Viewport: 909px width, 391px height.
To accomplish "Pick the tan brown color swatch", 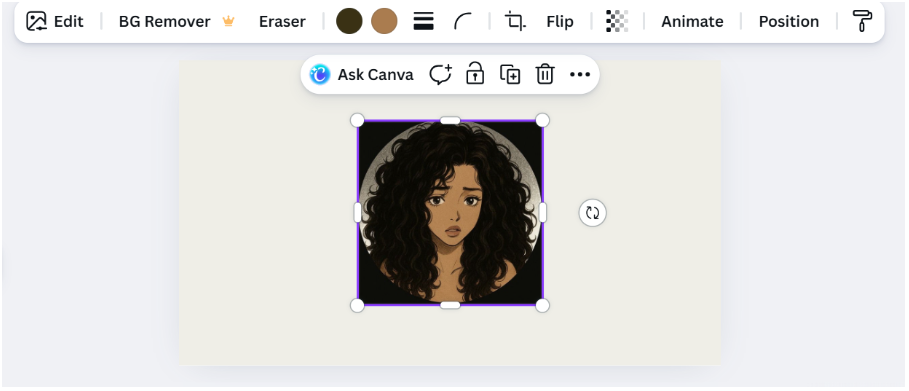I will click(x=384, y=21).
